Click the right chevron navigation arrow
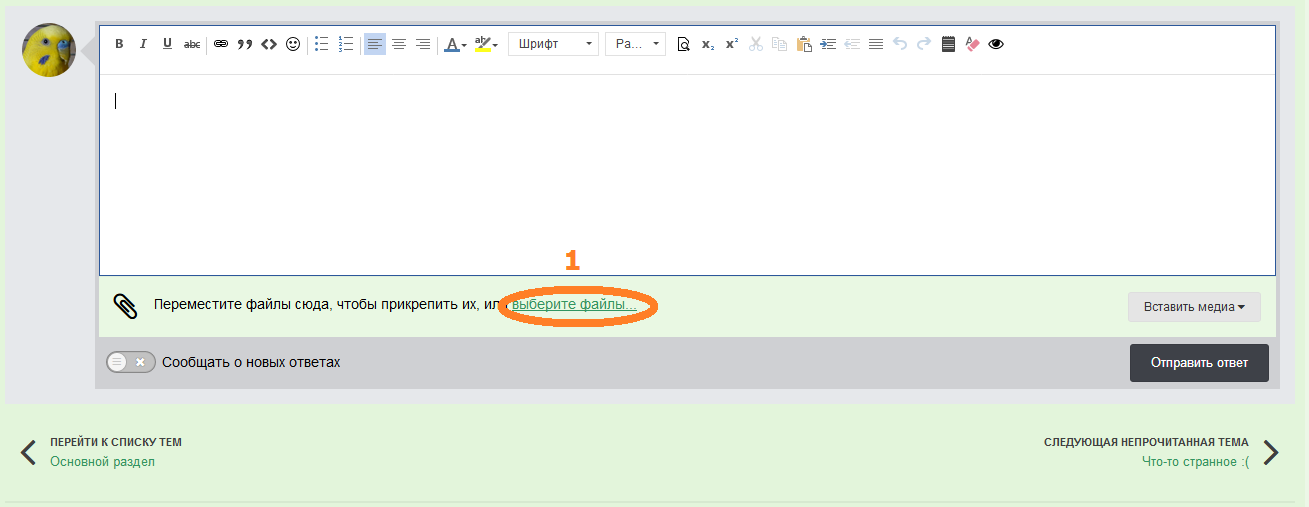This screenshot has height=507, width=1309. [1271, 452]
